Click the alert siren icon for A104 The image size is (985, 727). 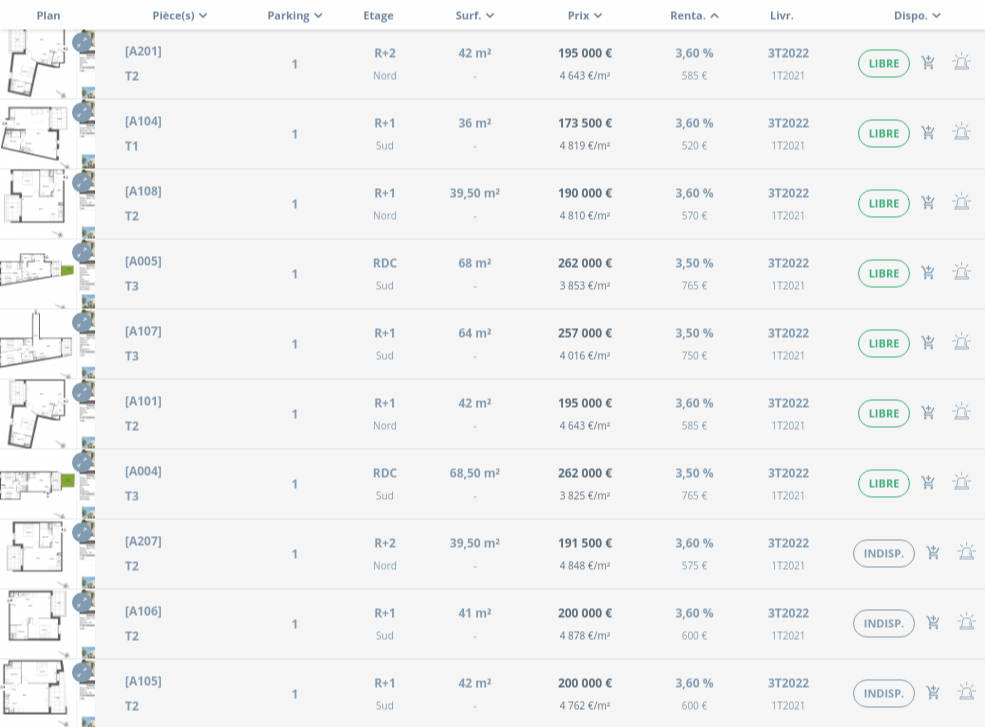(961, 132)
